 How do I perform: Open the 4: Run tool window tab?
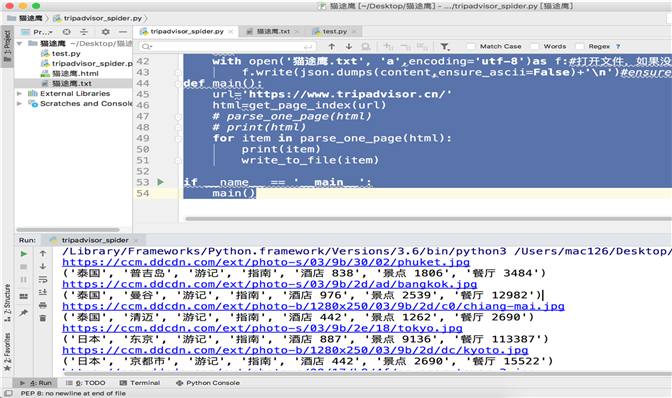click(x=36, y=383)
